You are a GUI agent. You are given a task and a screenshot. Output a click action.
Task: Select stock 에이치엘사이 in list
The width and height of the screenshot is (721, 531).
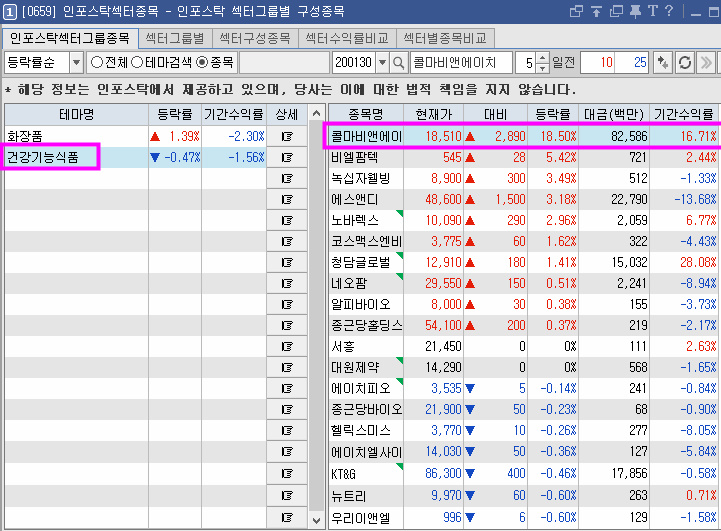point(523,452)
